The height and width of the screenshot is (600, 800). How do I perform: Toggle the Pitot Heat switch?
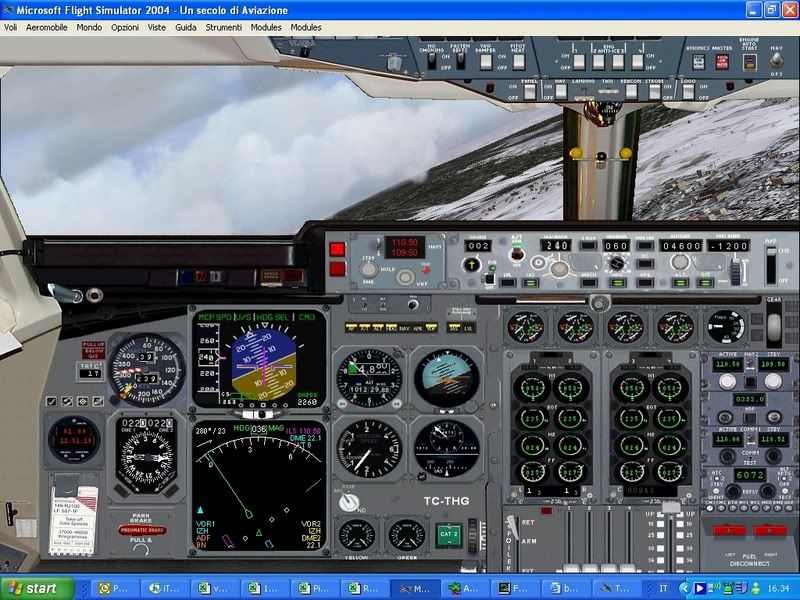518,62
